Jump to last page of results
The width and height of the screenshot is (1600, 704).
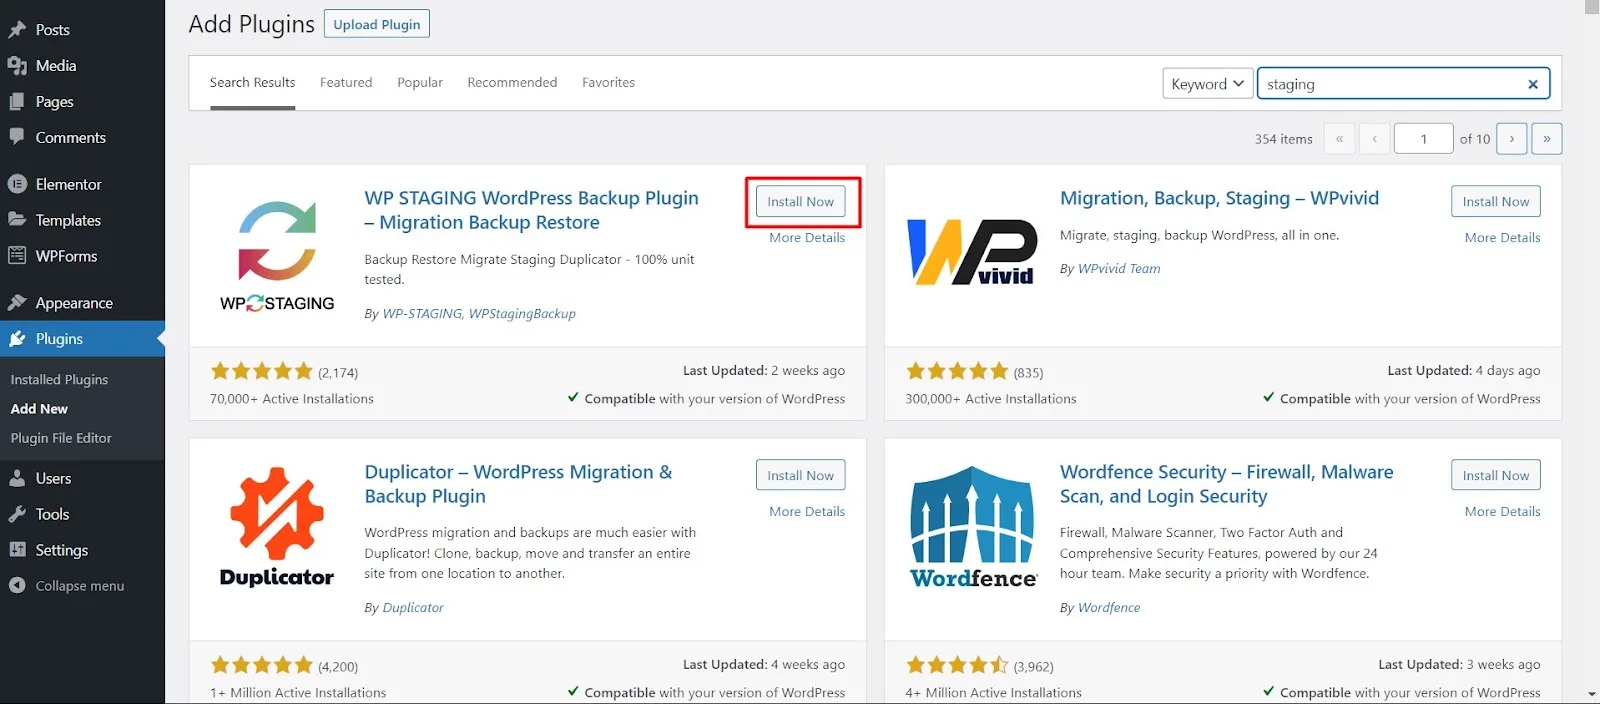(1547, 139)
